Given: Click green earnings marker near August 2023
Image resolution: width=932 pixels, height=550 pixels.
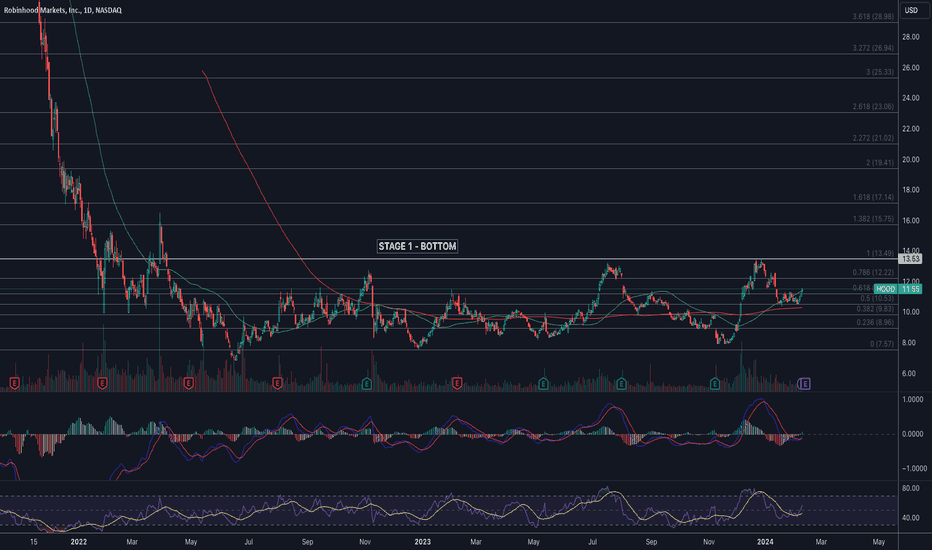Looking at the screenshot, I should [621, 384].
